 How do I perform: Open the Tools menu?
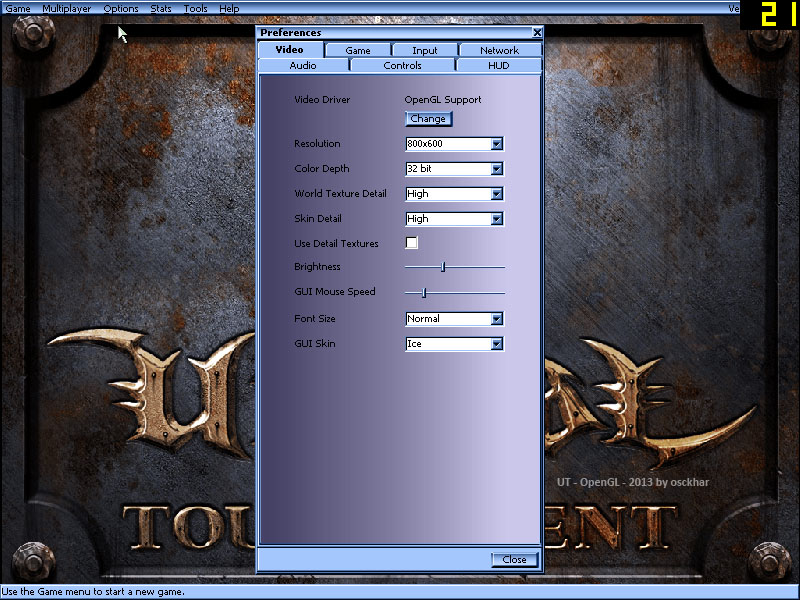[195, 9]
